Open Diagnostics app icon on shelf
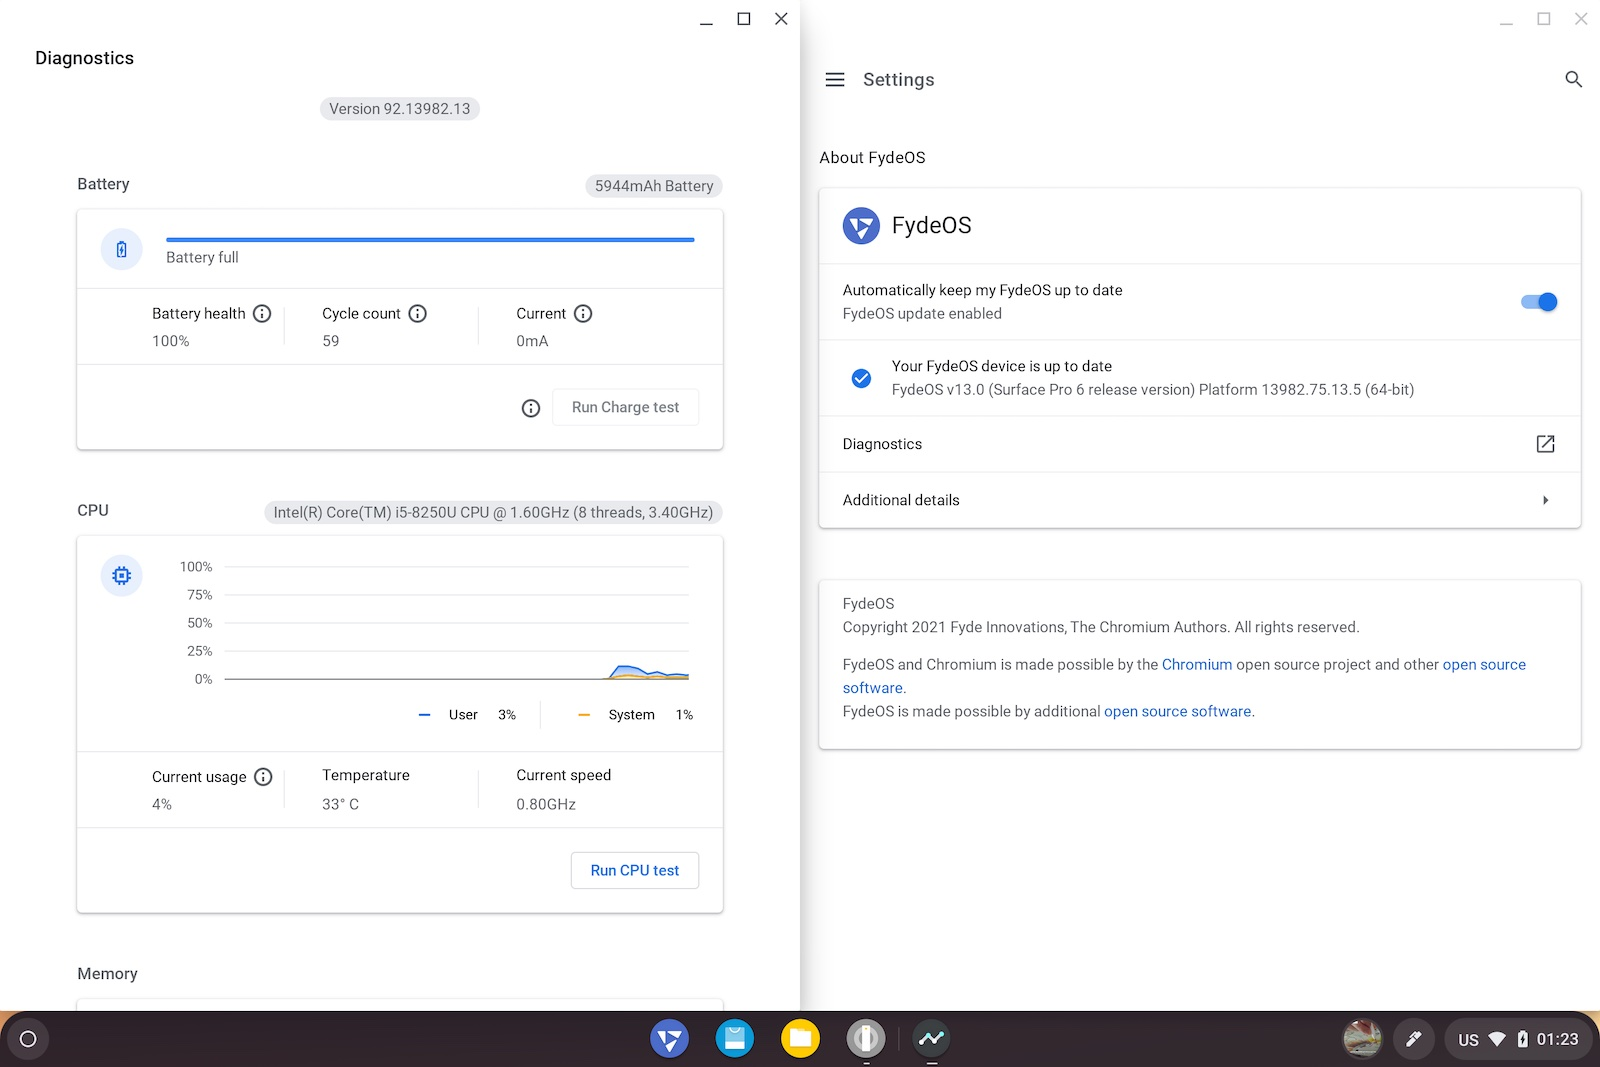The image size is (1600, 1067). click(x=931, y=1039)
